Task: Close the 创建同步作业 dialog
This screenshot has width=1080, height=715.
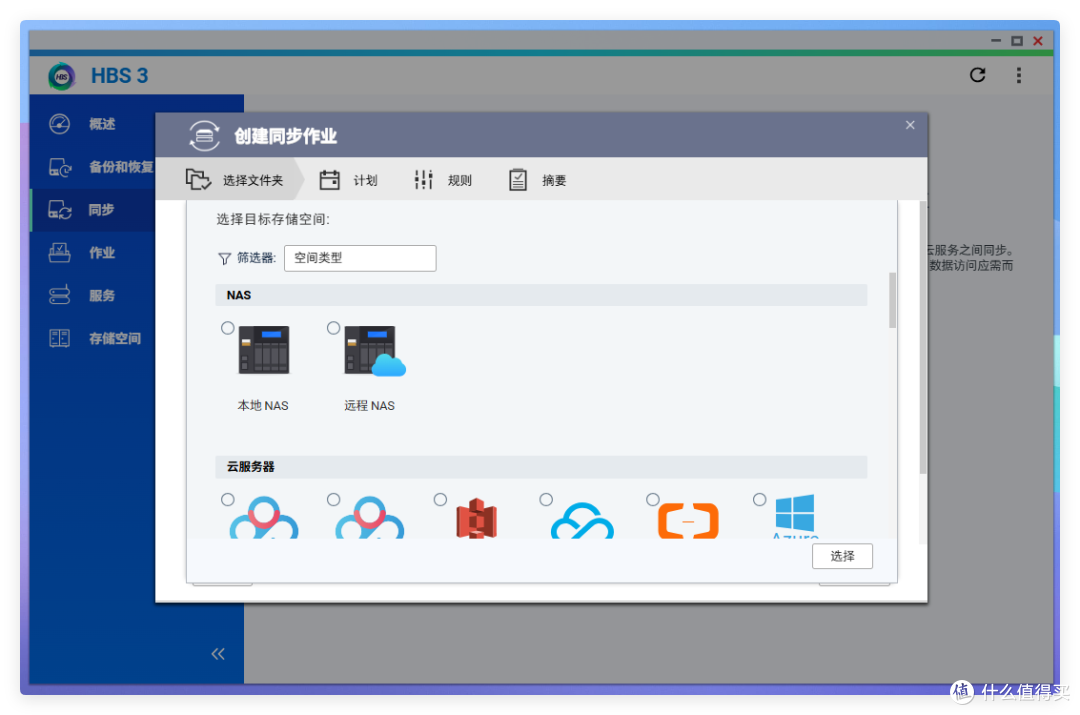Action: (x=910, y=125)
